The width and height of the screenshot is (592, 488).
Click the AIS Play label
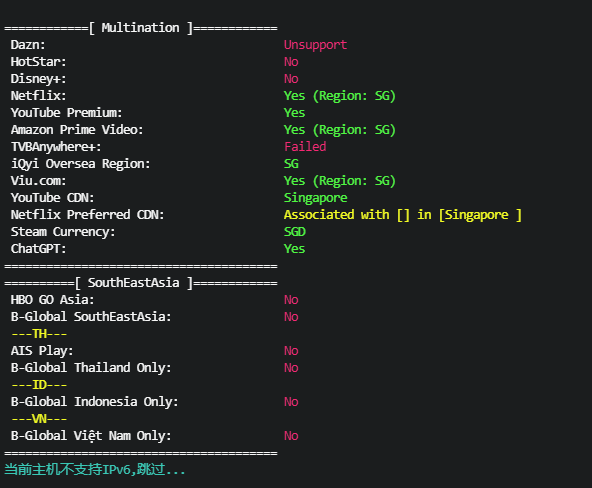(42, 351)
